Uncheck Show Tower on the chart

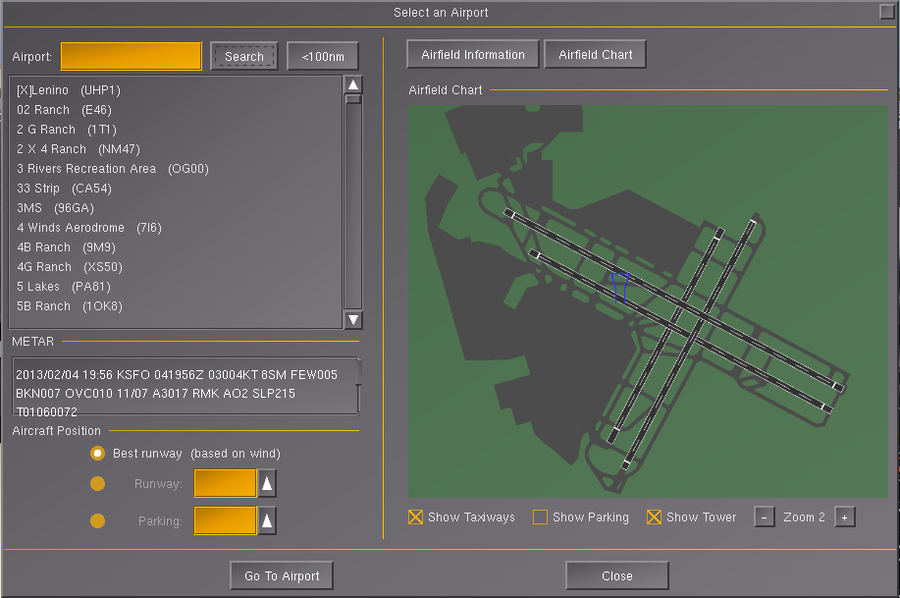pos(654,517)
